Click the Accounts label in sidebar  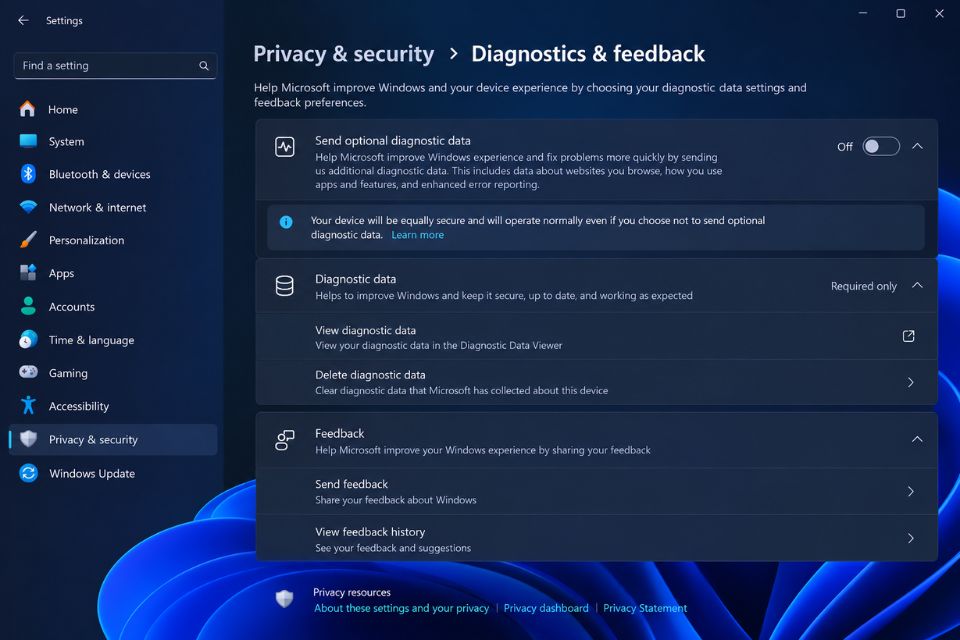pos(72,306)
